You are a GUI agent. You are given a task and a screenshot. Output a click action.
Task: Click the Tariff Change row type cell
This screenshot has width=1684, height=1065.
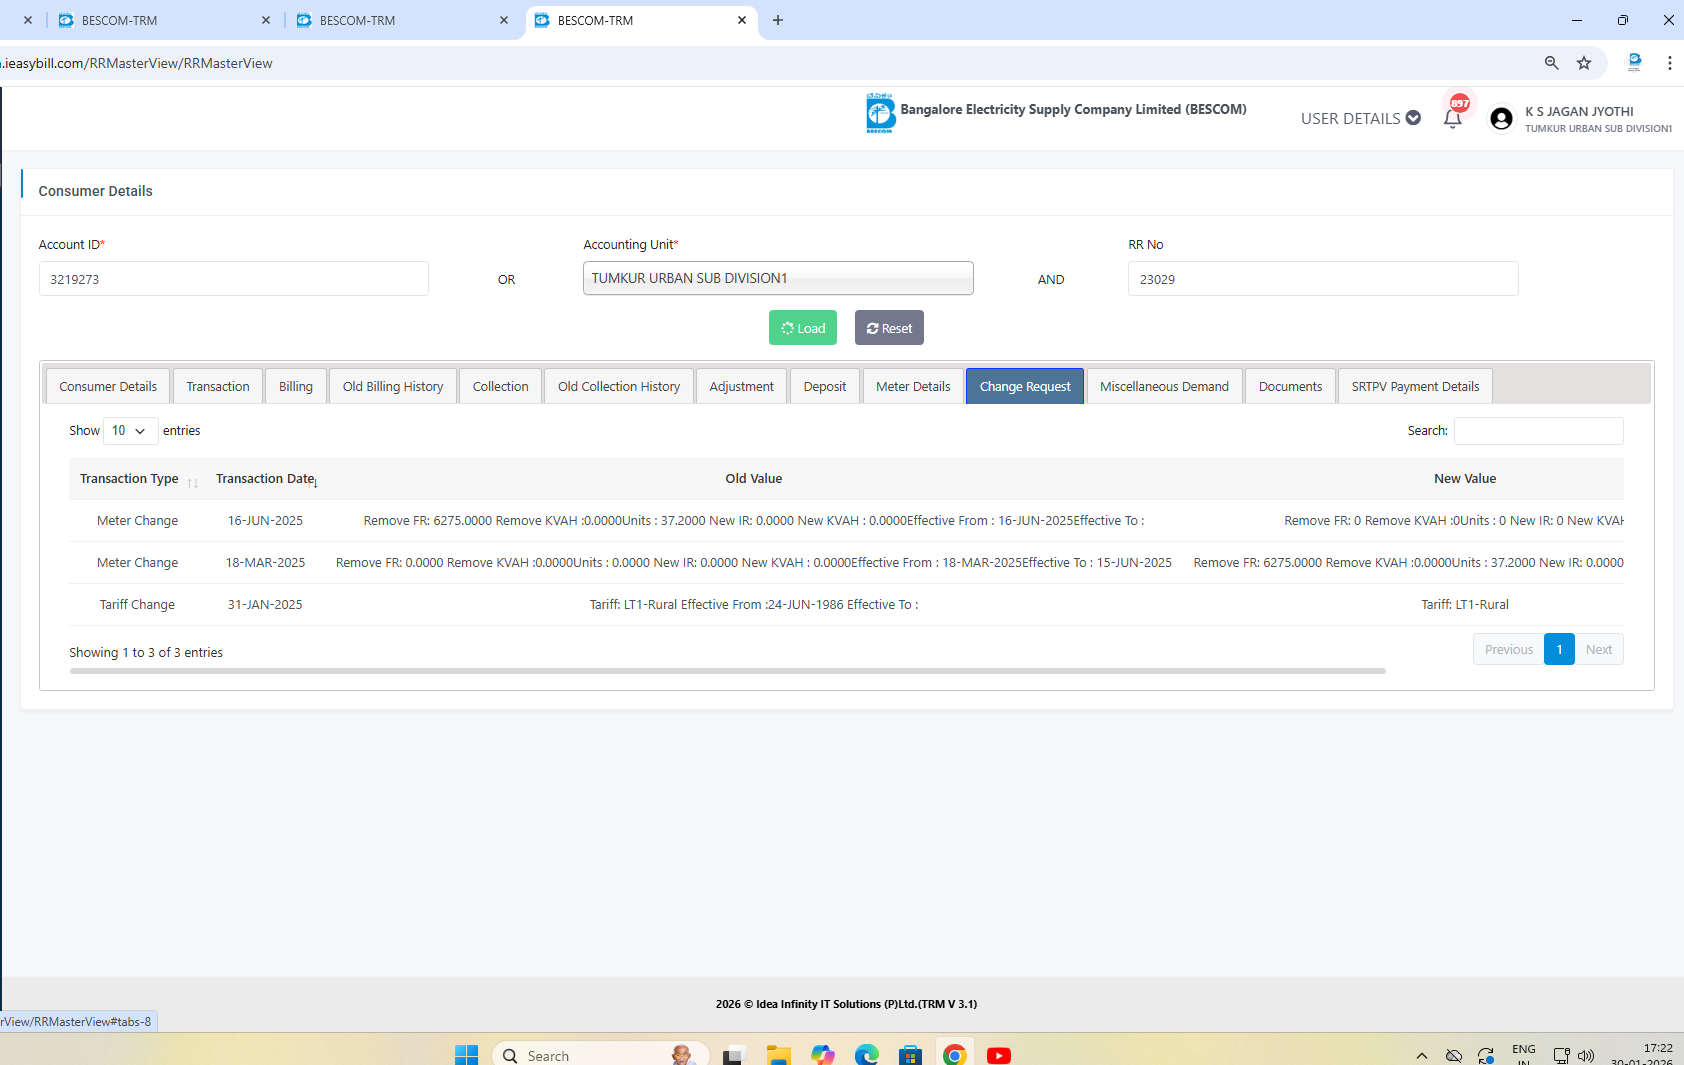click(137, 605)
